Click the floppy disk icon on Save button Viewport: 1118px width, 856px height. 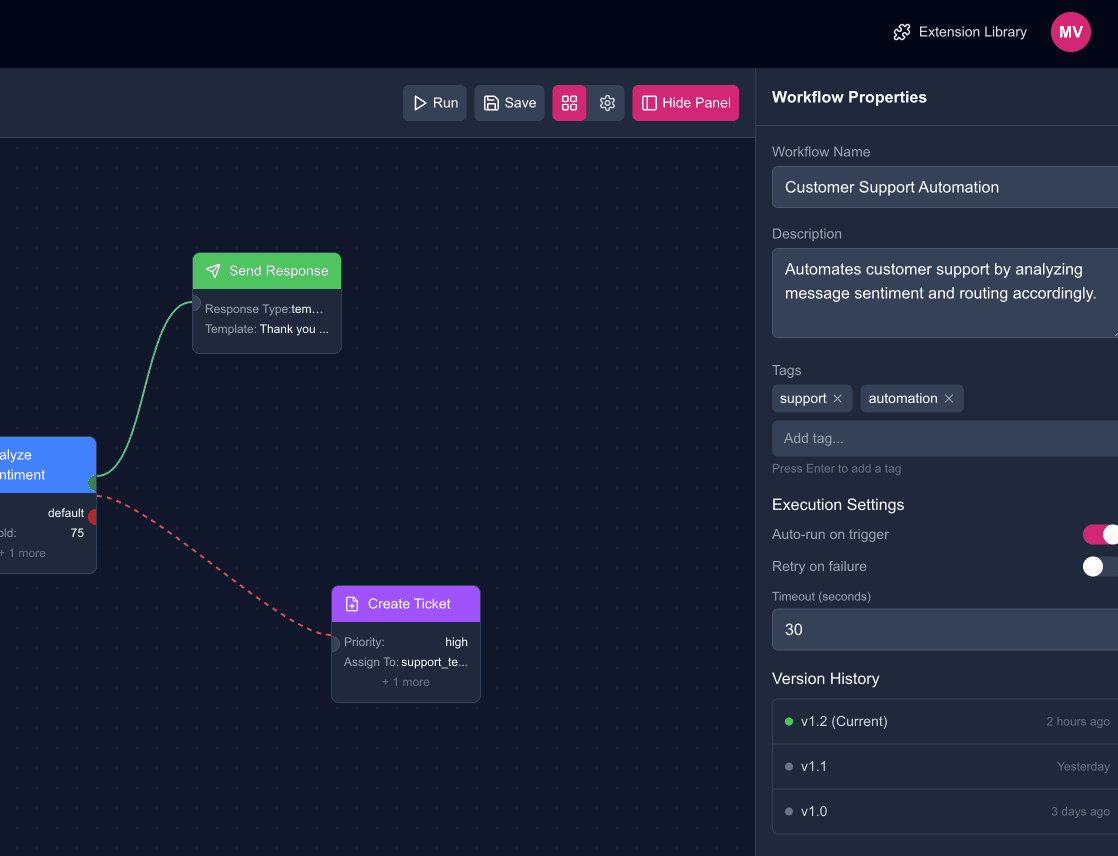point(491,102)
